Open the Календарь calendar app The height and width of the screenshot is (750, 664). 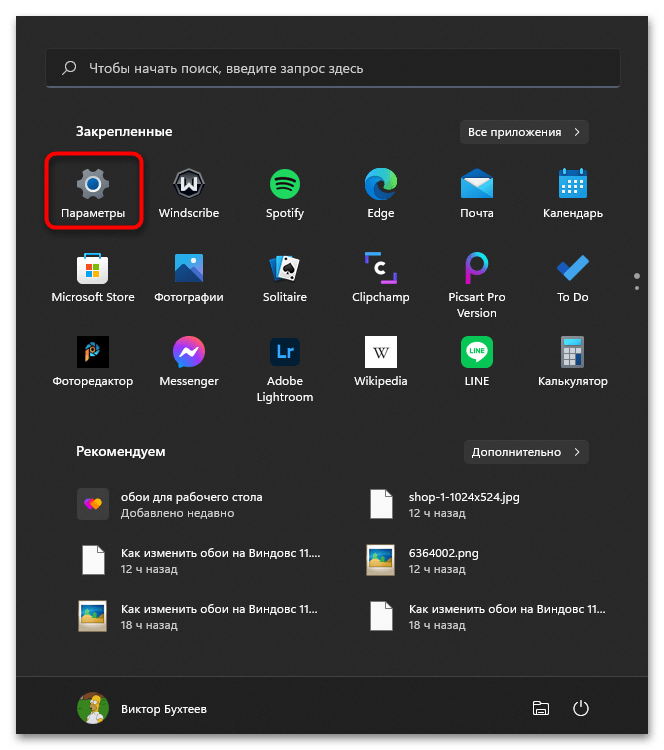point(573,192)
